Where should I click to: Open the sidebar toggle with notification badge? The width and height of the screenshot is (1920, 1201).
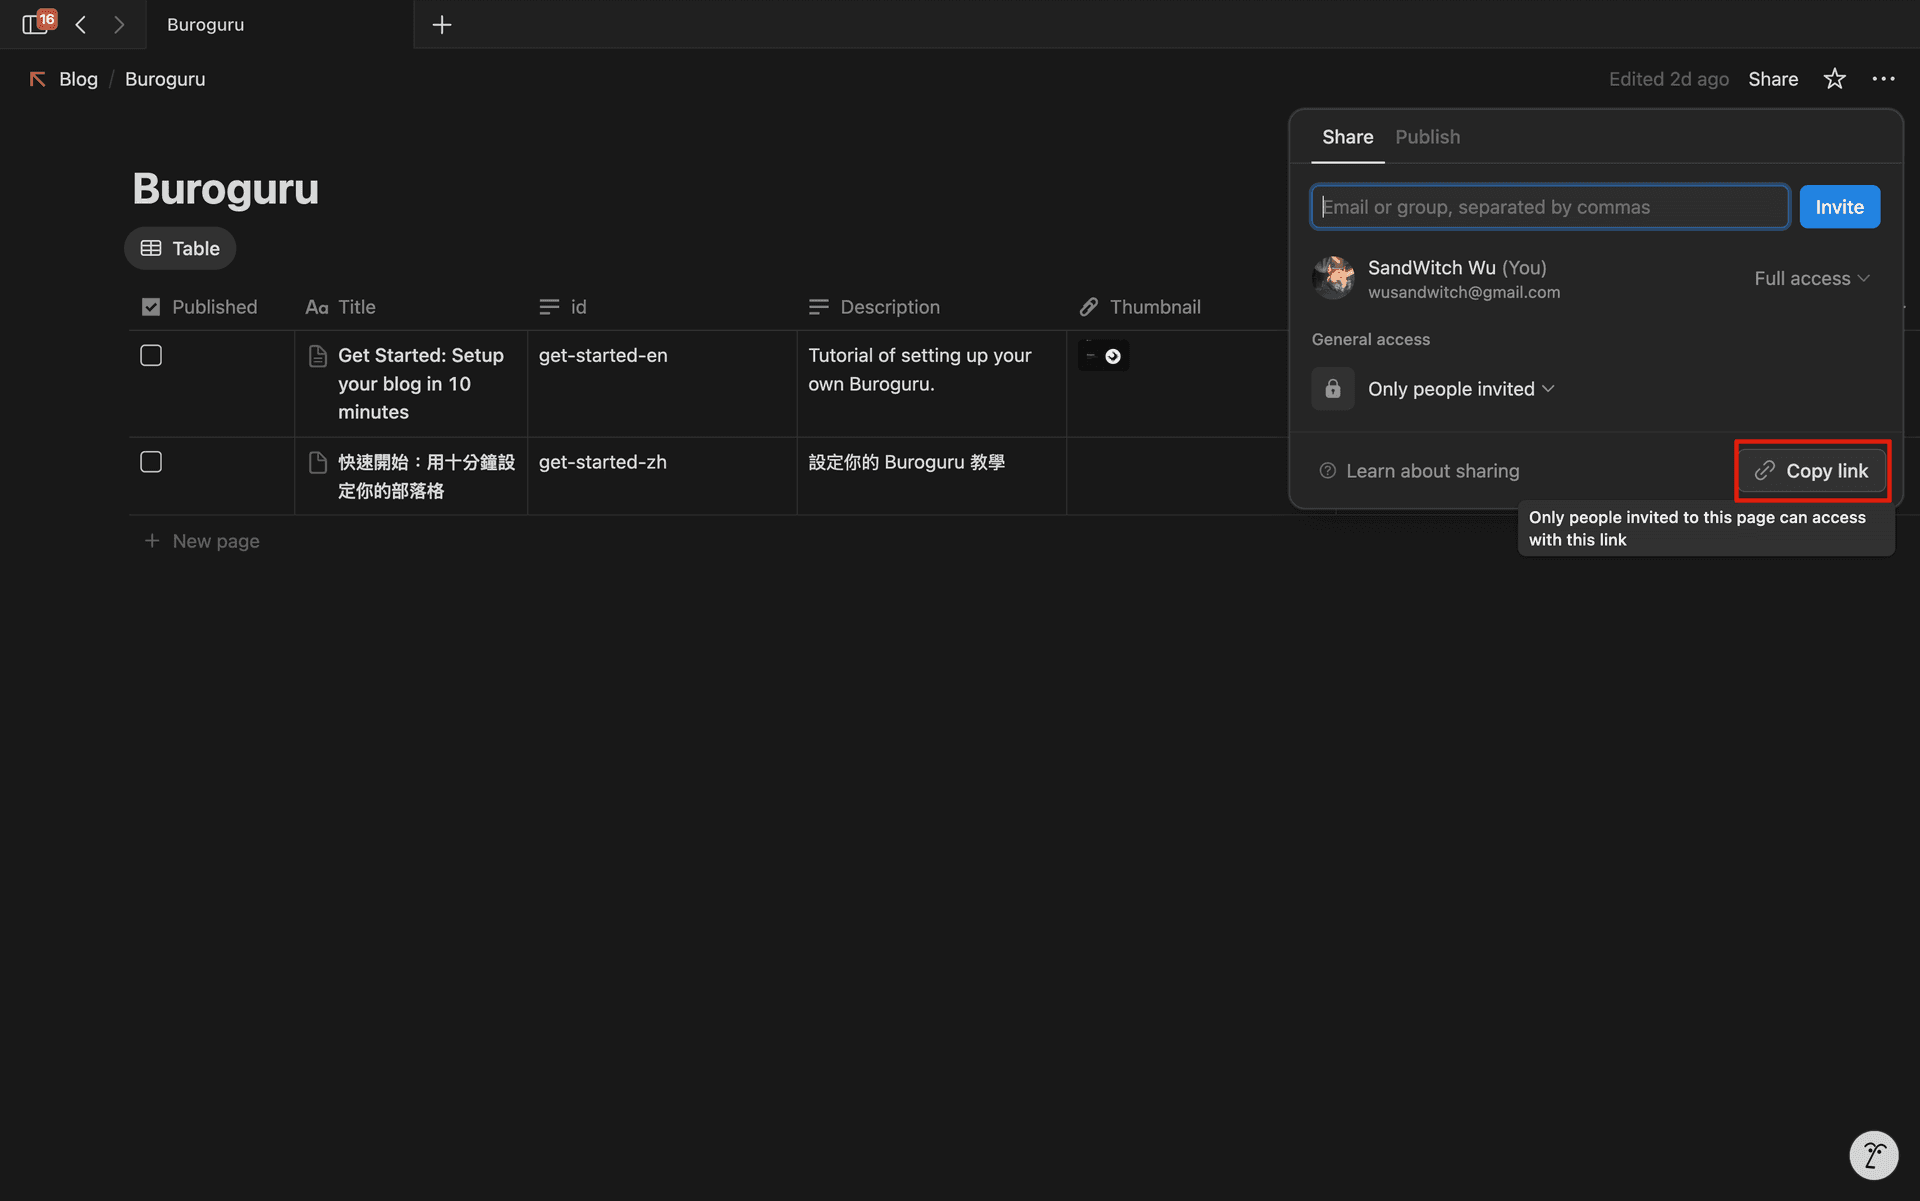pyautogui.click(x=36, y=24)
